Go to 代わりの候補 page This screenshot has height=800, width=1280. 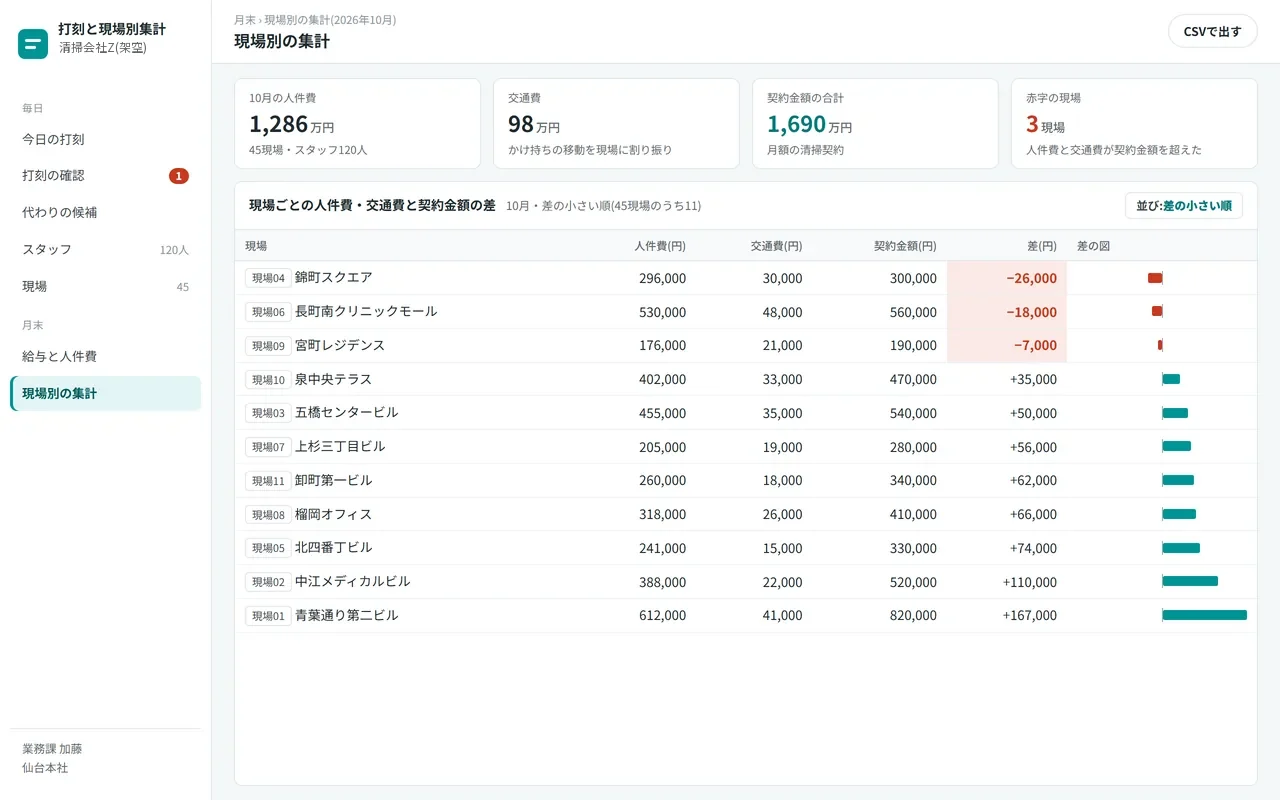pos(105,213)
